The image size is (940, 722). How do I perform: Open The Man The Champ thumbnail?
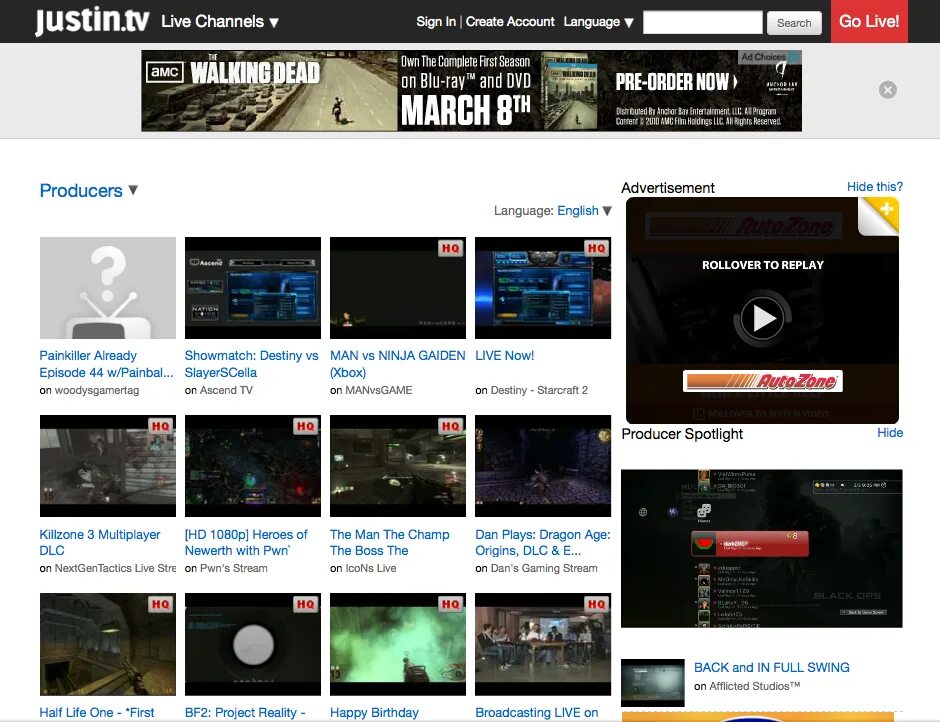[398, 466]
